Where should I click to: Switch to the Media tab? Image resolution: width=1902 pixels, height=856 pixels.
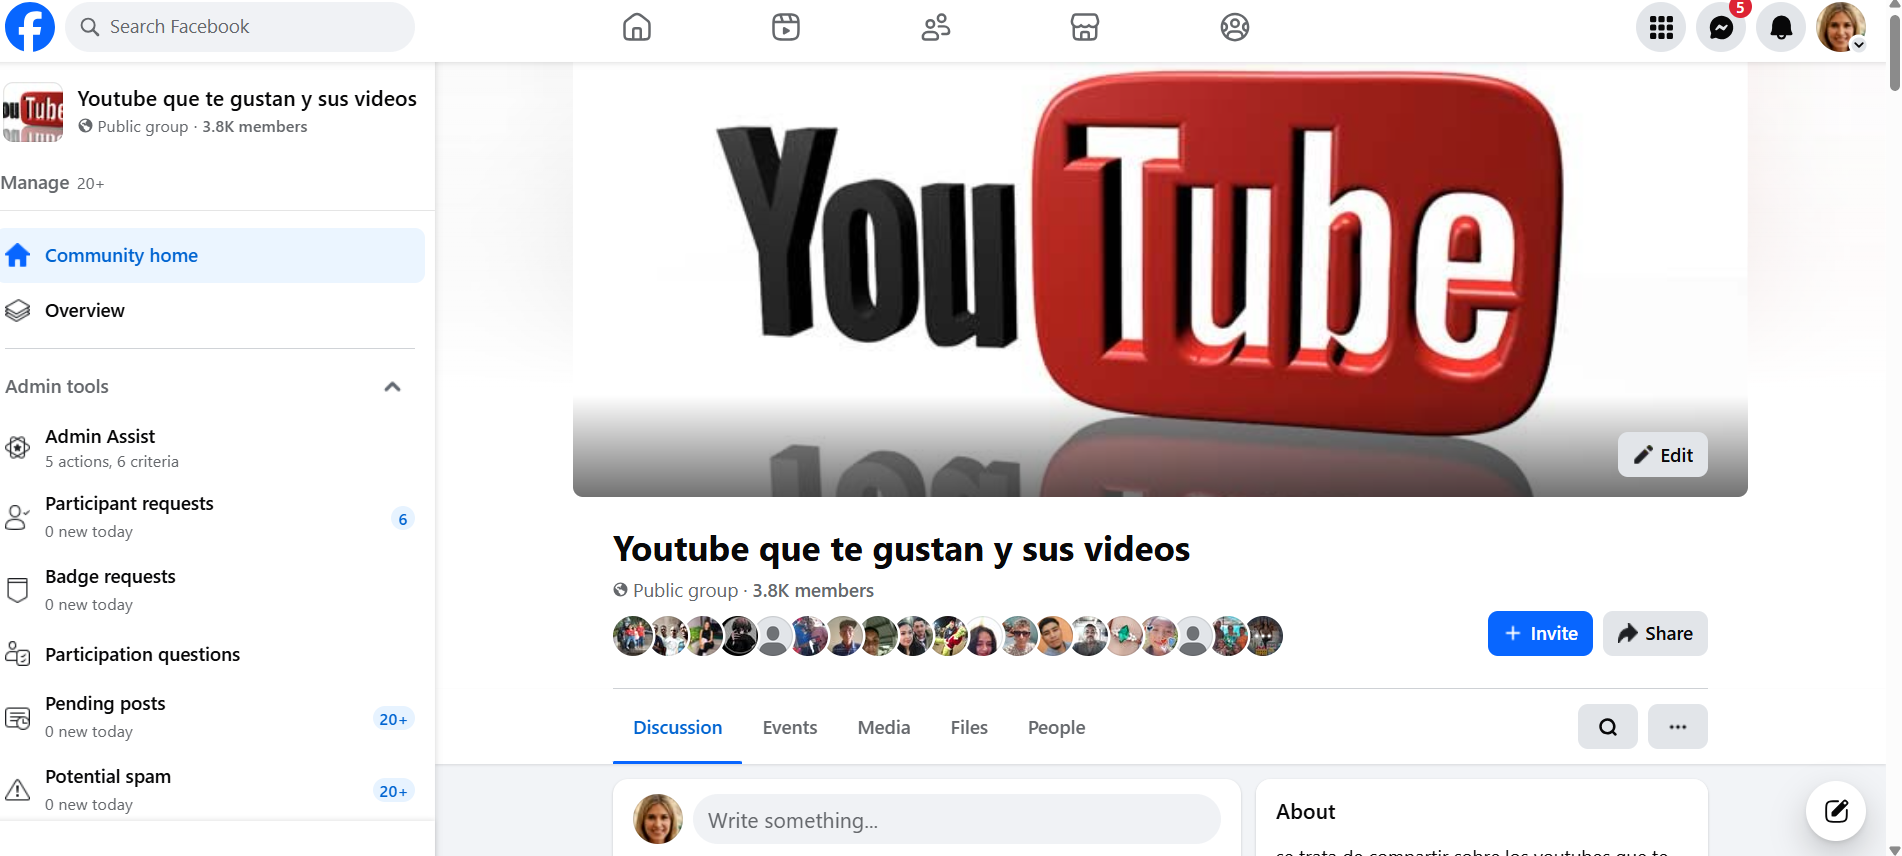click(884, 727)
